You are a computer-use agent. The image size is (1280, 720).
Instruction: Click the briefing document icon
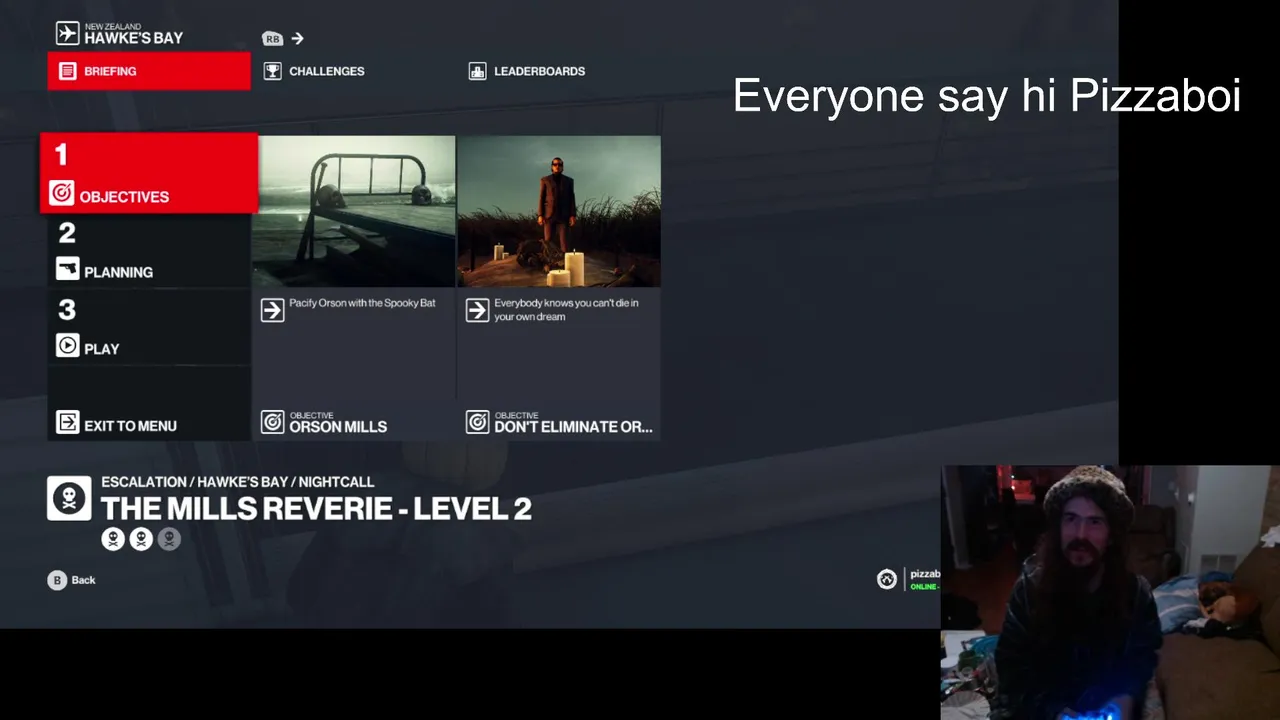[67, 71]
